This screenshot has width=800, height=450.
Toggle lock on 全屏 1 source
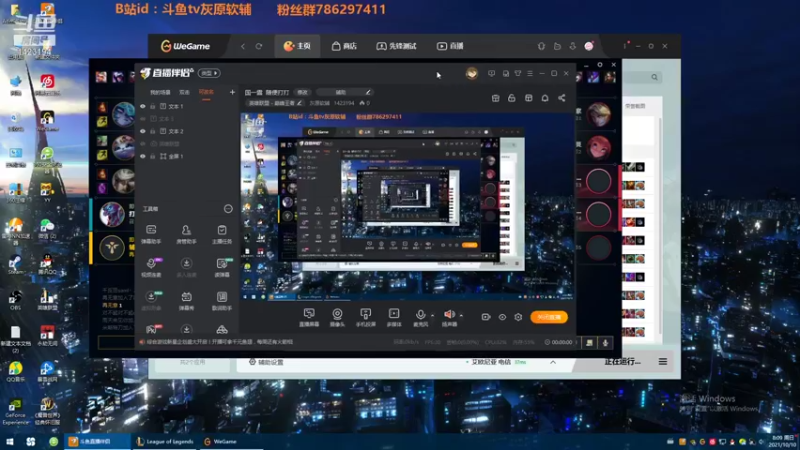[153, 156]
